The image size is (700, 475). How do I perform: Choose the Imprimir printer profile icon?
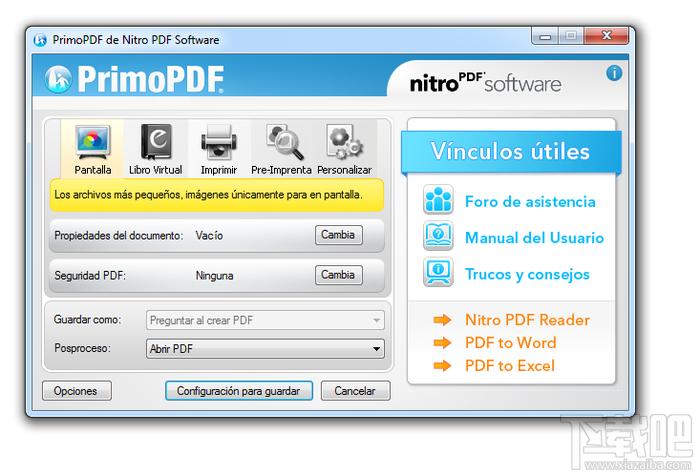(x=219, y=142)
